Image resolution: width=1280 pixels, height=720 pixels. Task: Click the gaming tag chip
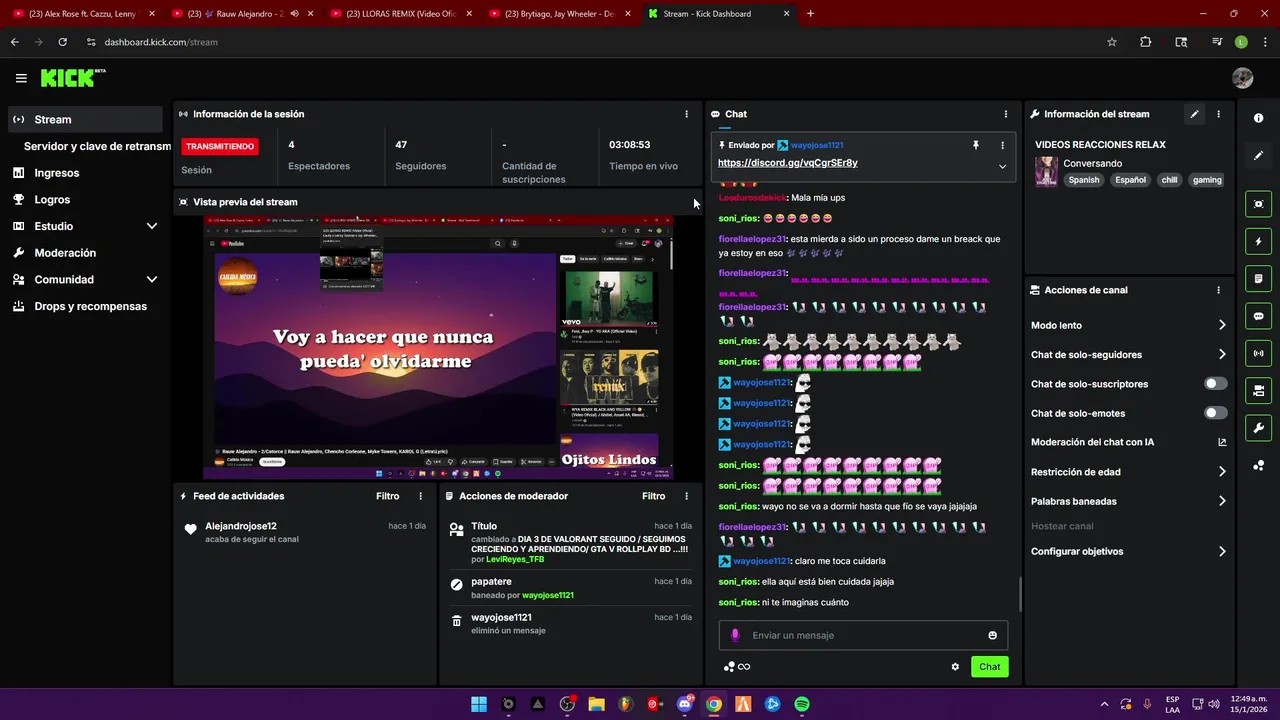click(x=1207, y=180)
